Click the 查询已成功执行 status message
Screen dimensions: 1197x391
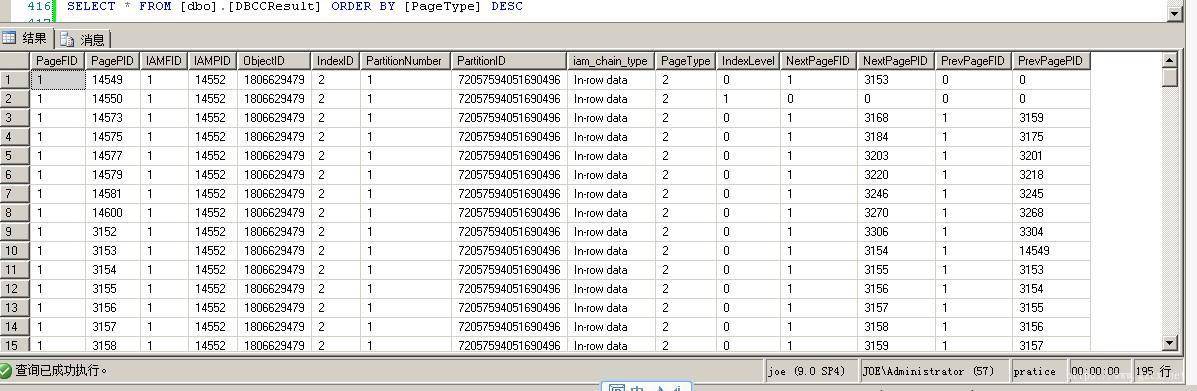tap(62, 370)
